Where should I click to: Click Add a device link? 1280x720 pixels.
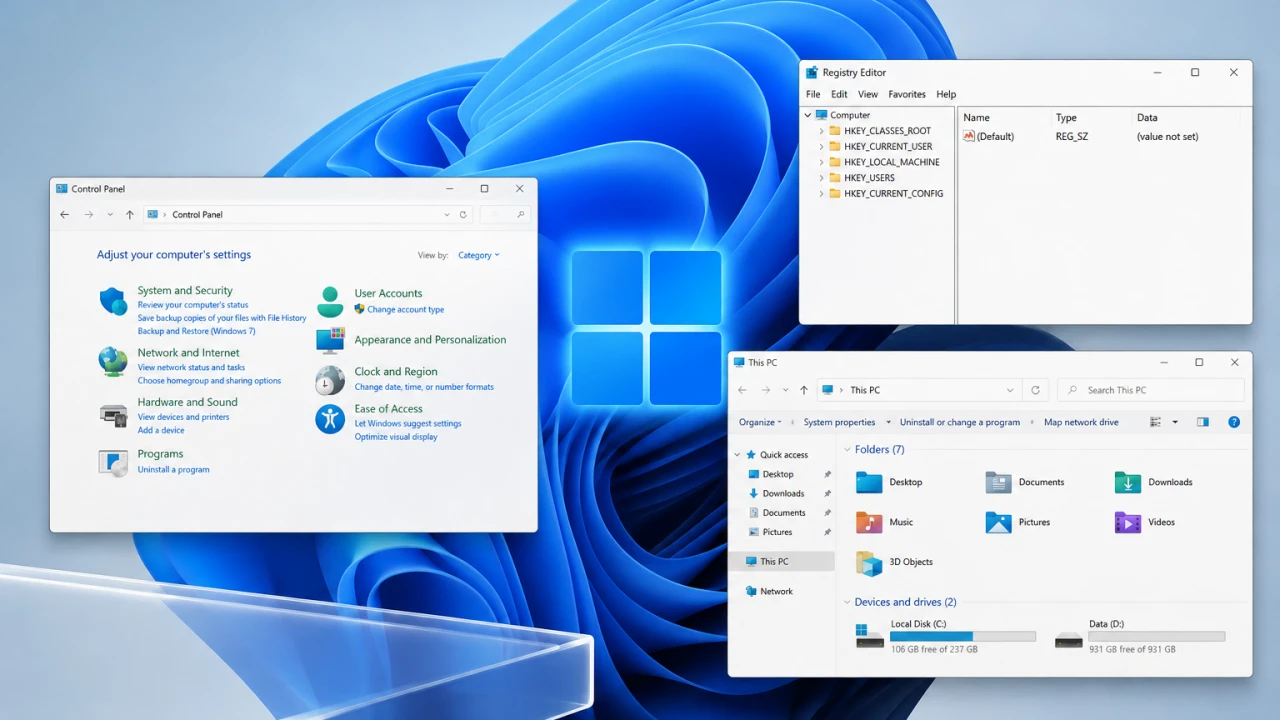(x=161, y=430)
